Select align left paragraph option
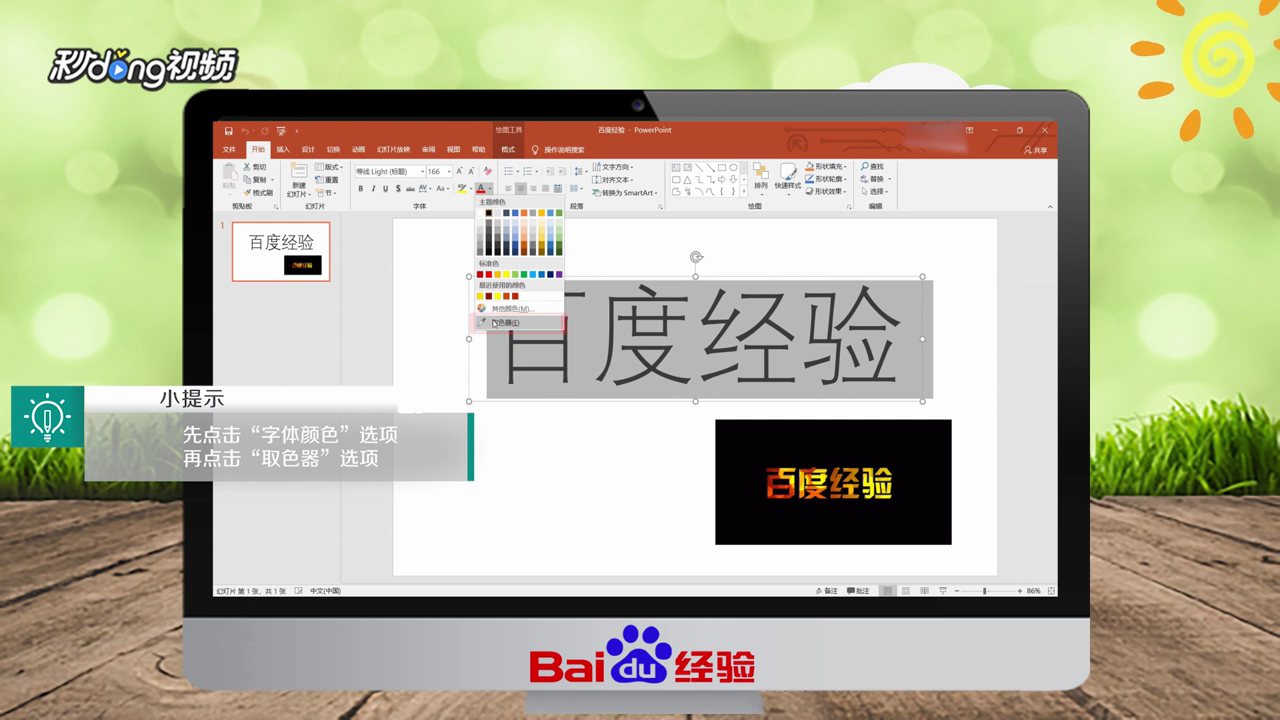Viewport: 1280px width, 720px height. (x=508, y=189)
